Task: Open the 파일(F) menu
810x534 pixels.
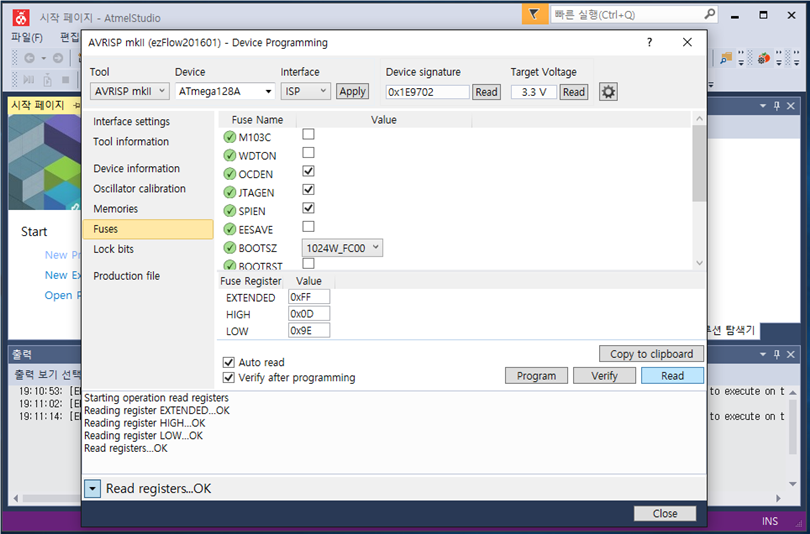Action: 27,37
